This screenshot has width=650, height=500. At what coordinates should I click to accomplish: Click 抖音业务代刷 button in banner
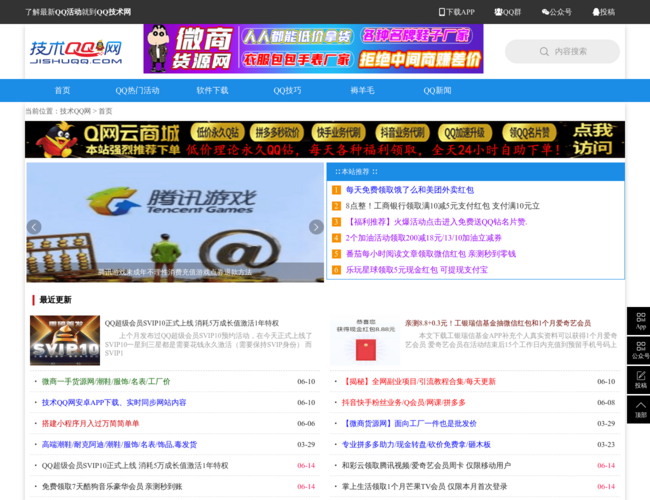pos(403,133)
